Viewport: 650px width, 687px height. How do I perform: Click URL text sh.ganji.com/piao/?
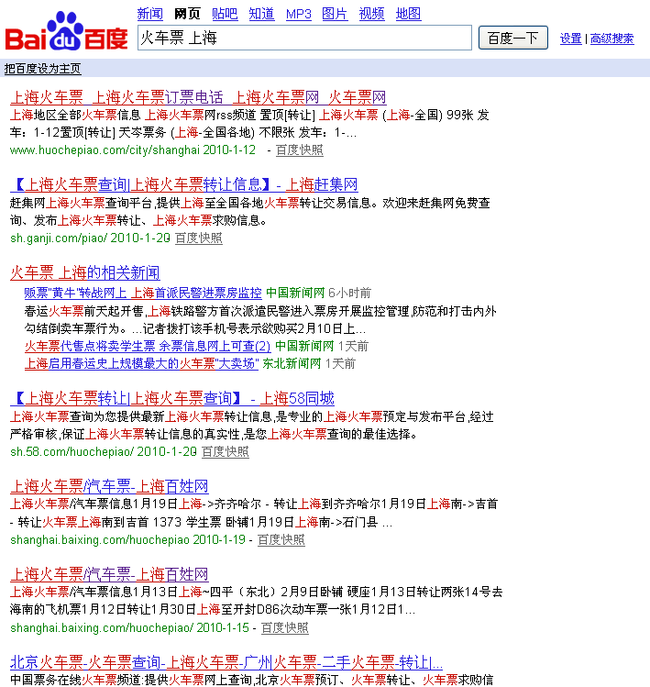[59, 238]
